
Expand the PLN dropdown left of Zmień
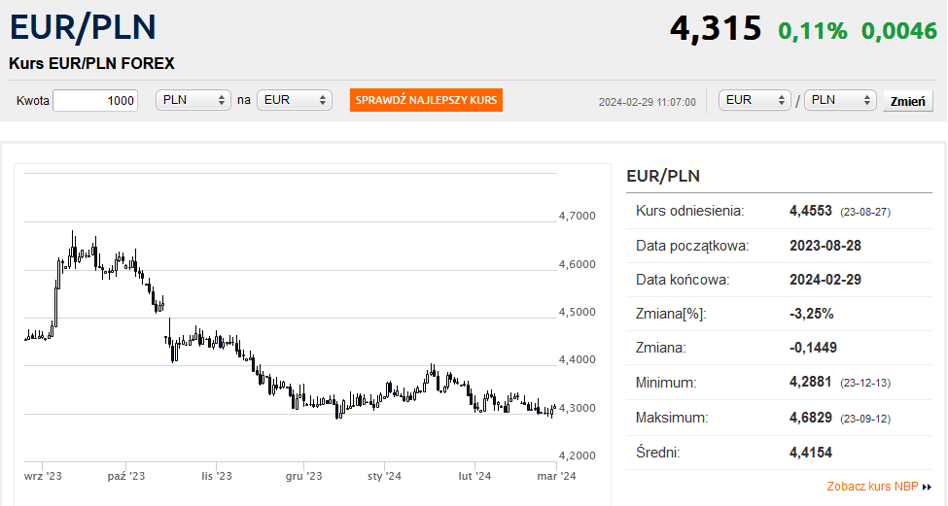[x=840, y=100]
